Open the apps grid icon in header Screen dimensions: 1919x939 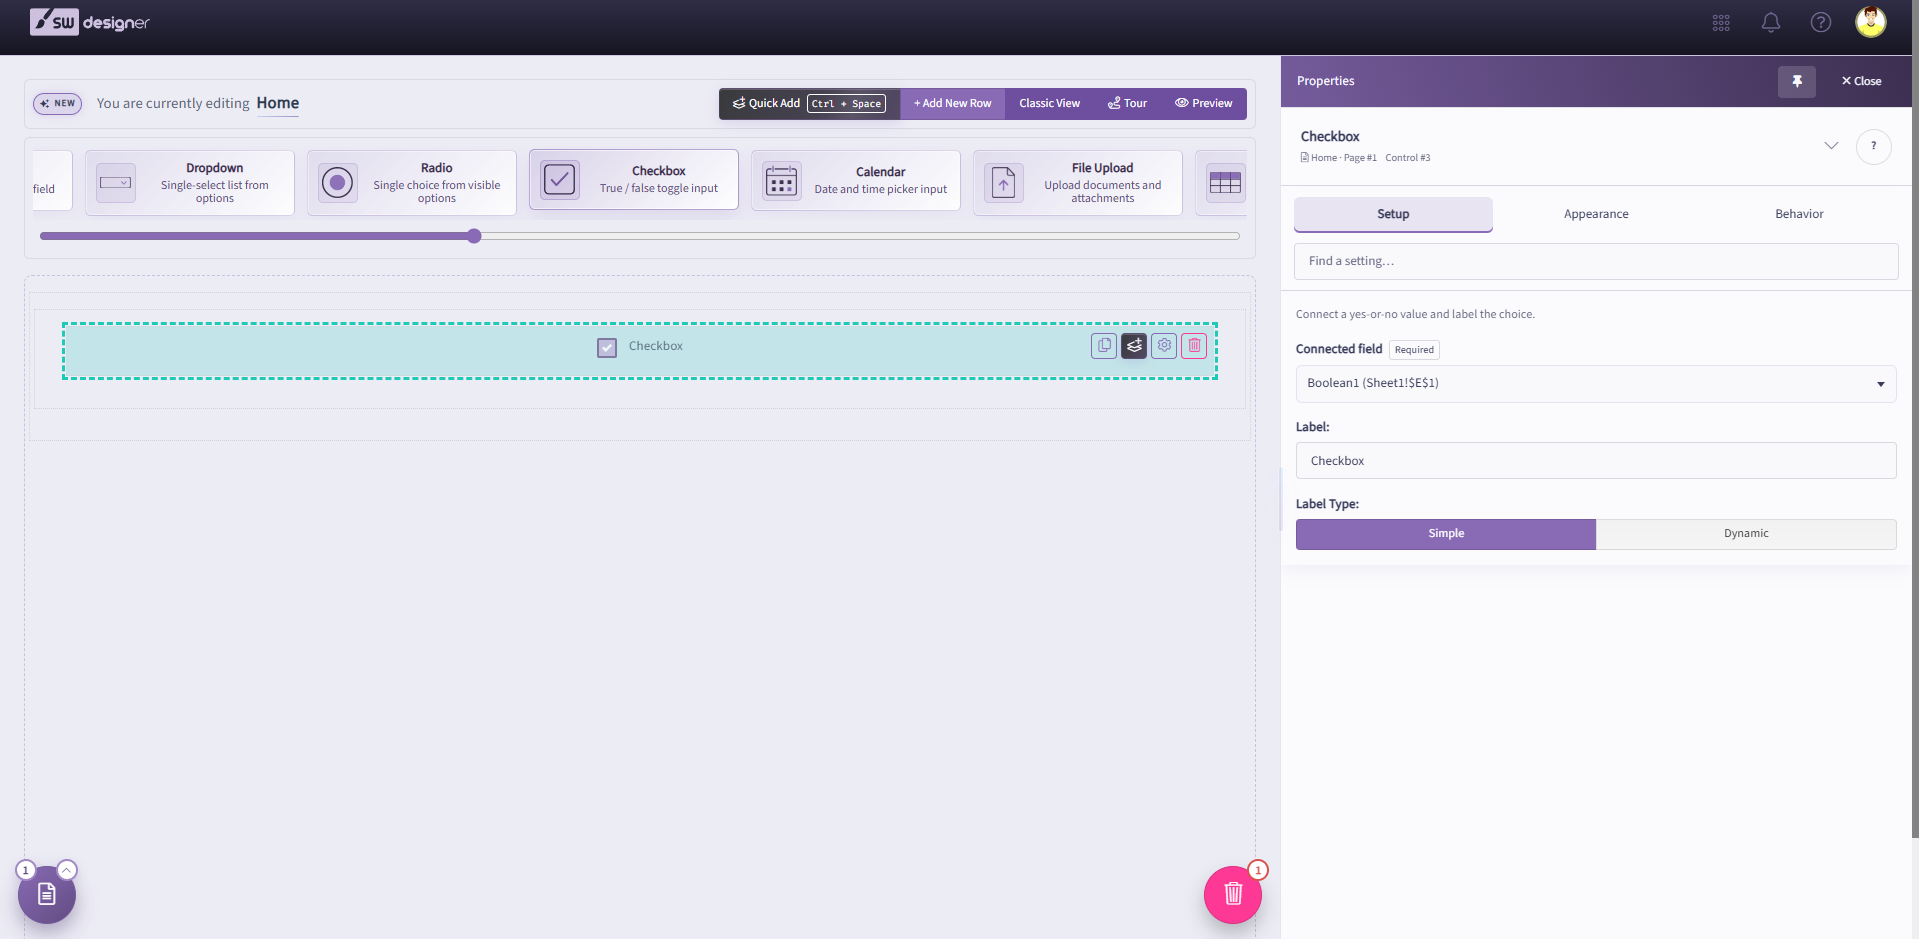1721,23
